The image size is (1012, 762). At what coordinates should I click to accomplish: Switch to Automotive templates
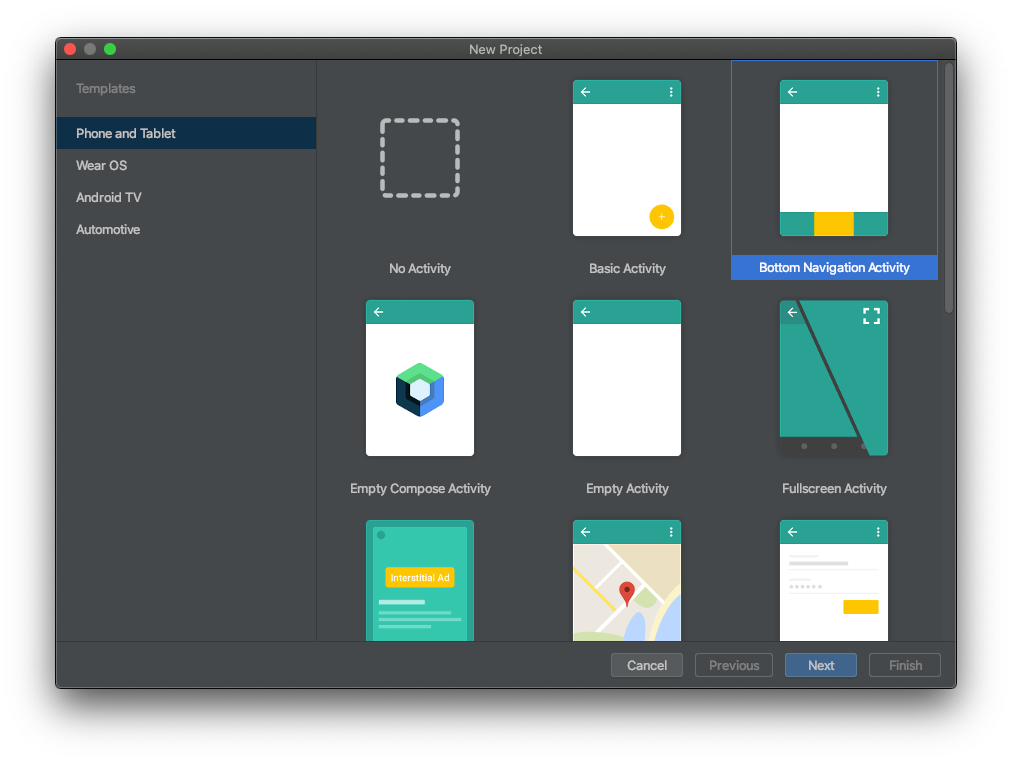point(186,230)
